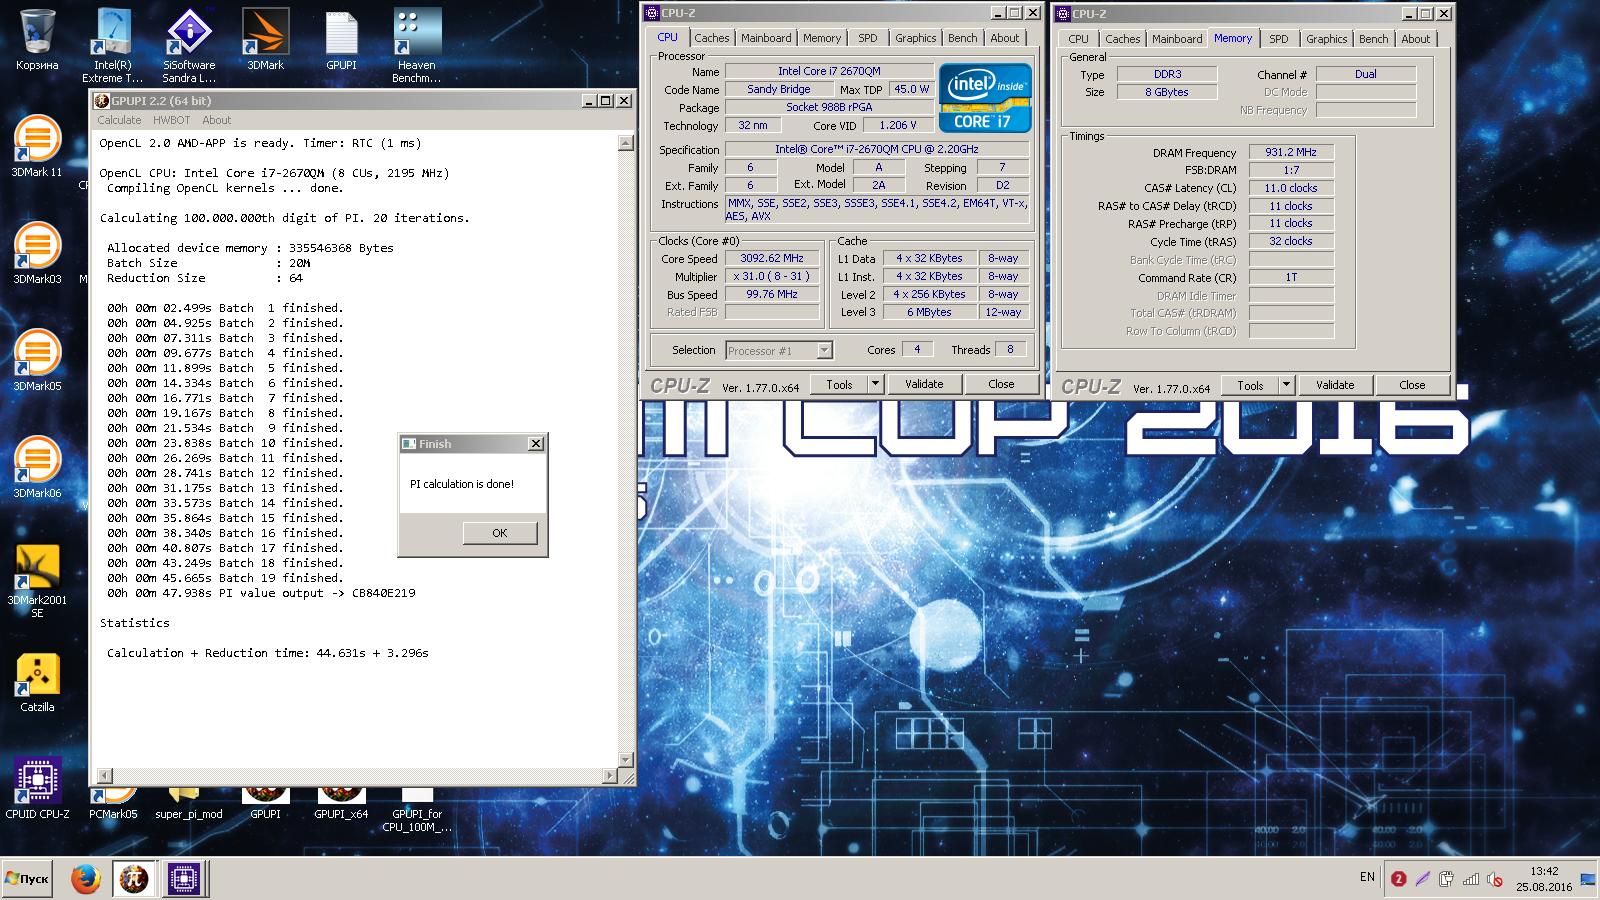Click the Intel Core i7 2670QM name field
Viewport: 1600px width, 900px height.
(x=829, y=71)
